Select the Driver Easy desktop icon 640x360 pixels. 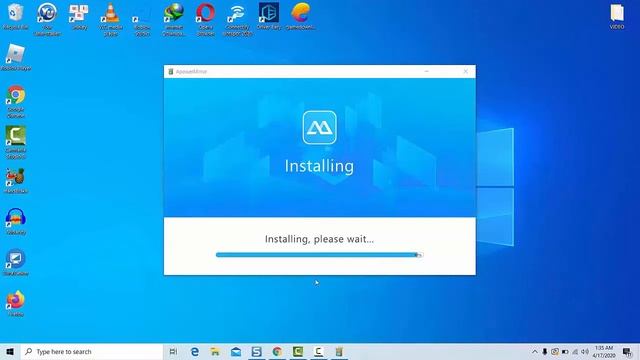269,16
